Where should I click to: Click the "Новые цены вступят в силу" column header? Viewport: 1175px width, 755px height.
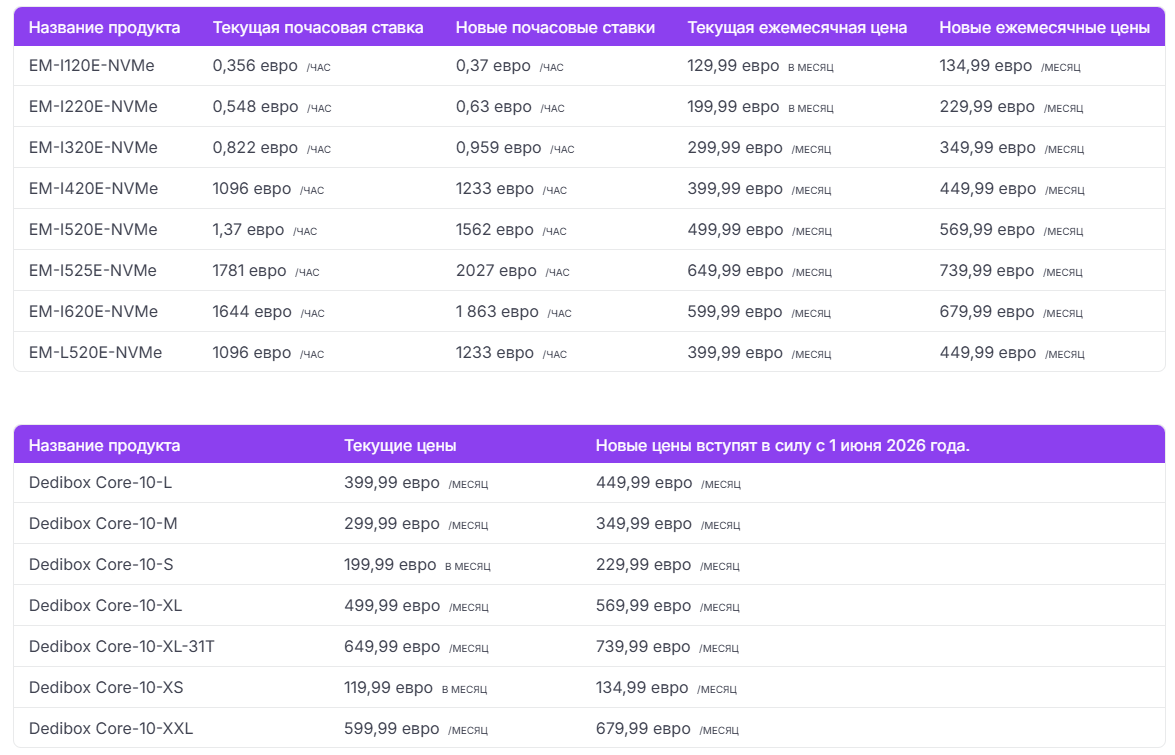pyautogui.click(x=782, y=445)
